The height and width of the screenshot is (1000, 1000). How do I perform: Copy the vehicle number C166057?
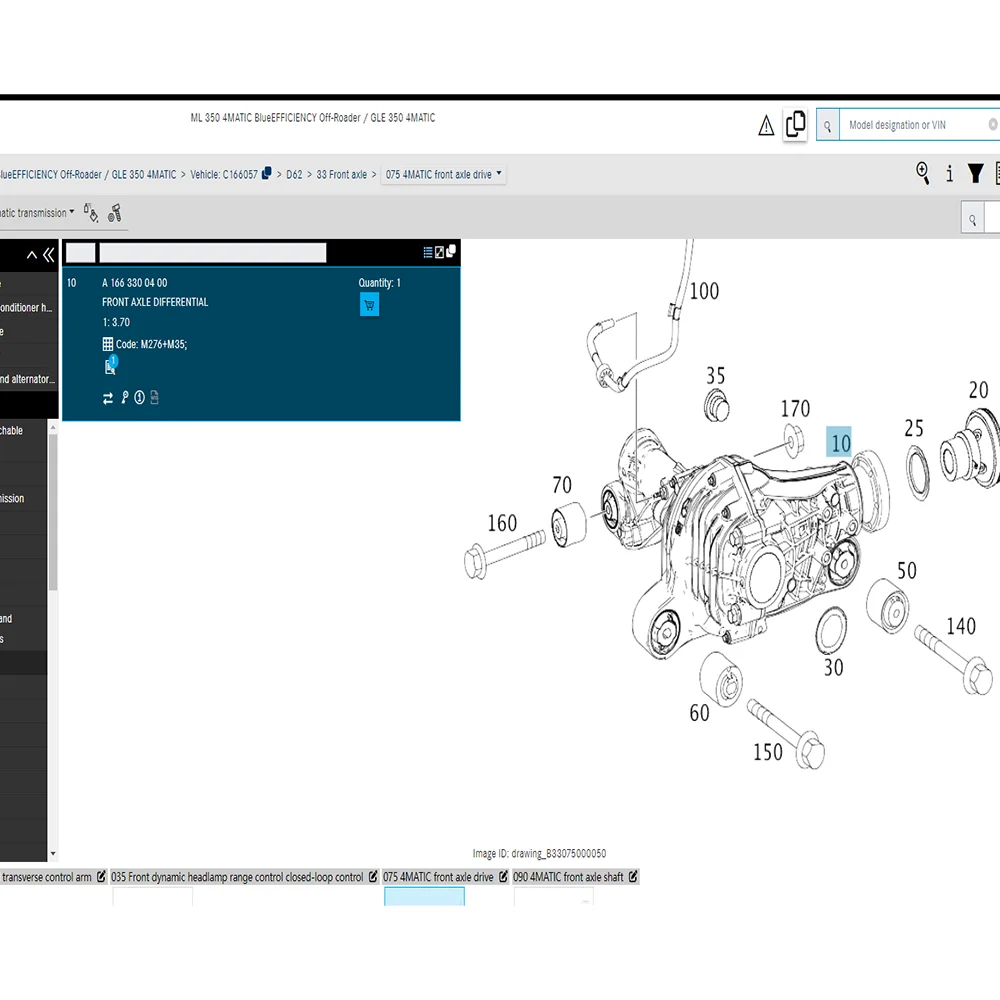[267, 173]
